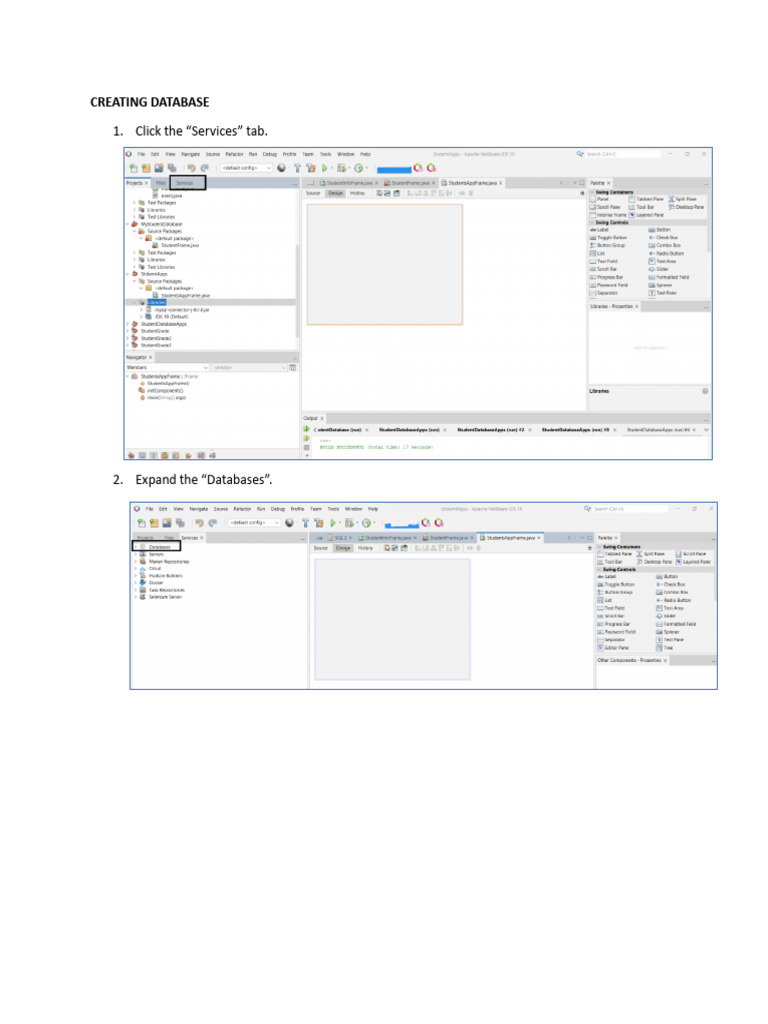The image size is (768, 1024).
Task: Click Build Project hammer in step 1 toolbar
Action: (x=297, y=168)
